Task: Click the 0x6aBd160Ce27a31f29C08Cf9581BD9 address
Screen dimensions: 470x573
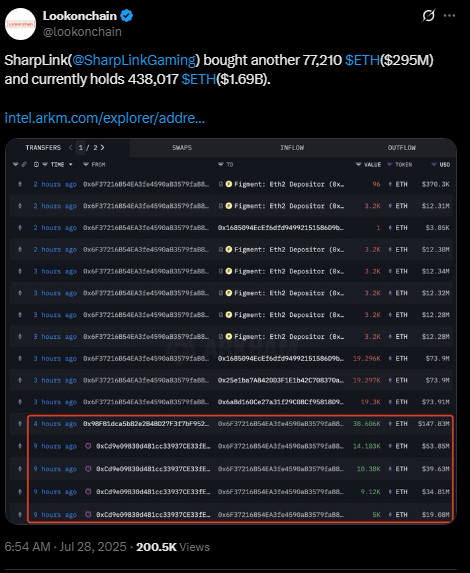Action: 281,402
